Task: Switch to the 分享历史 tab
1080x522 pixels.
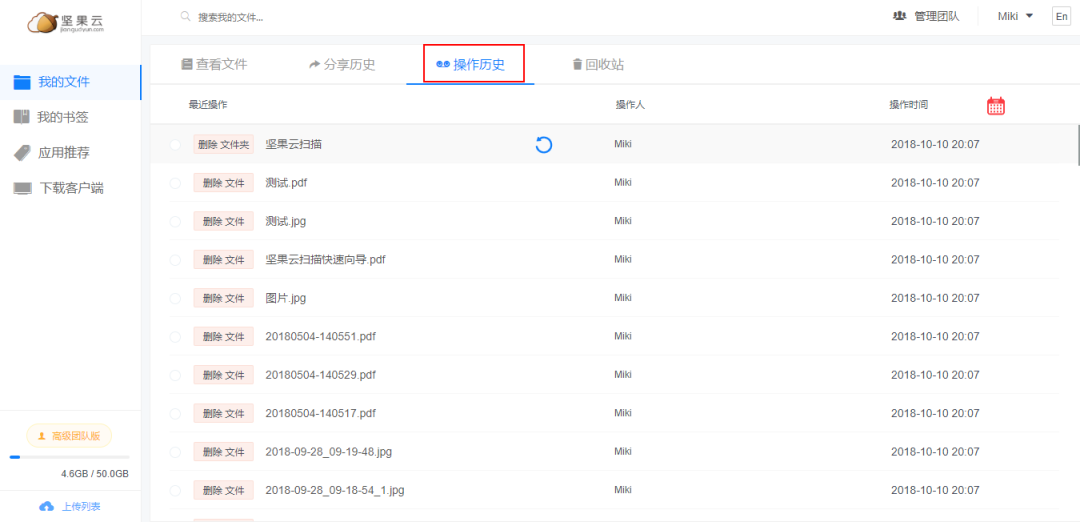Action: (342, 65)
